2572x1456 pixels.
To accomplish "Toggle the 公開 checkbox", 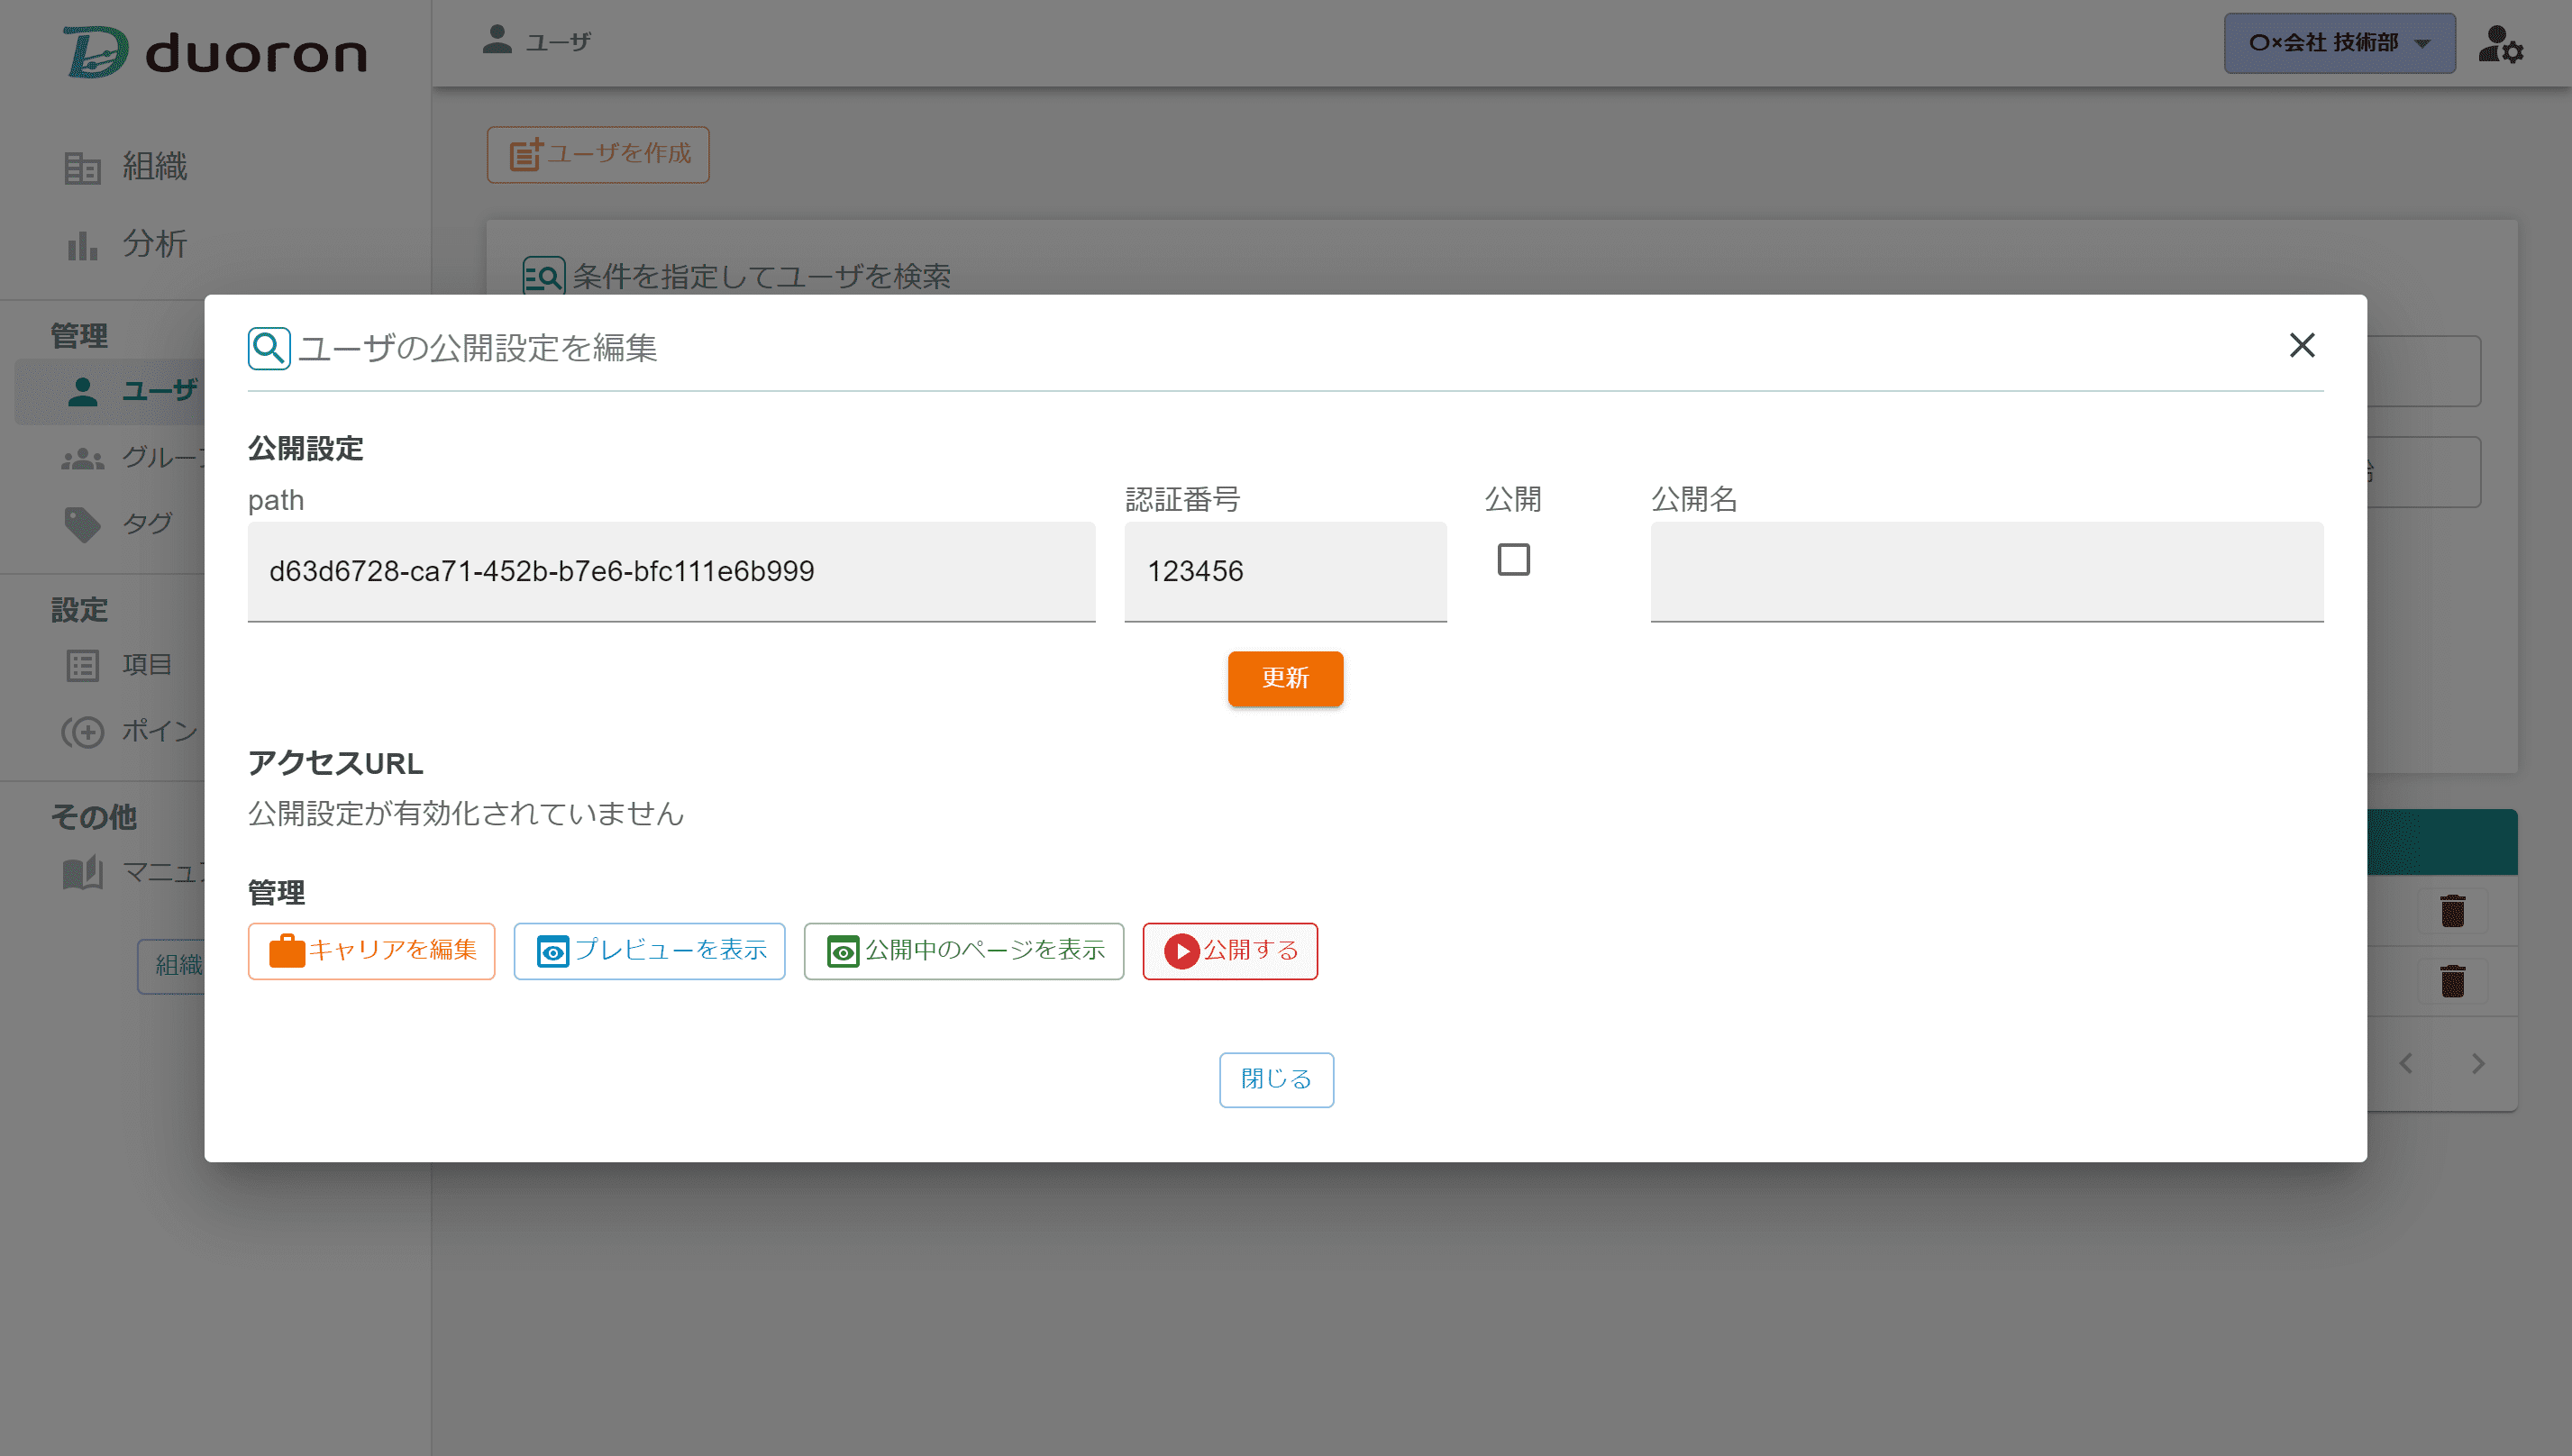I will pos(1513,560).
